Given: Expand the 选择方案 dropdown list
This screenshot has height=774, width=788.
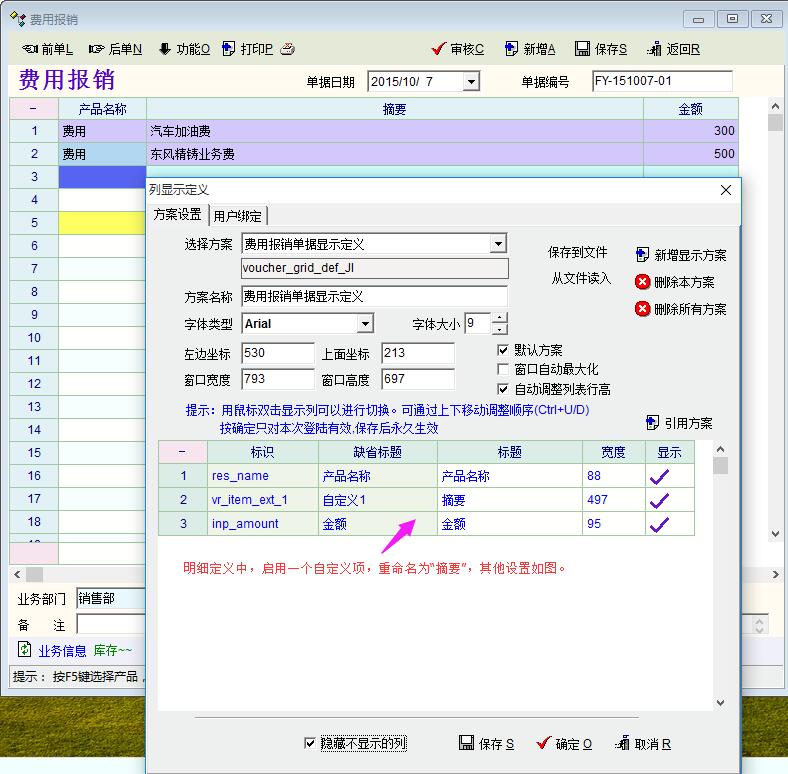Looking at the screenshot, I should tap(498, 244).
